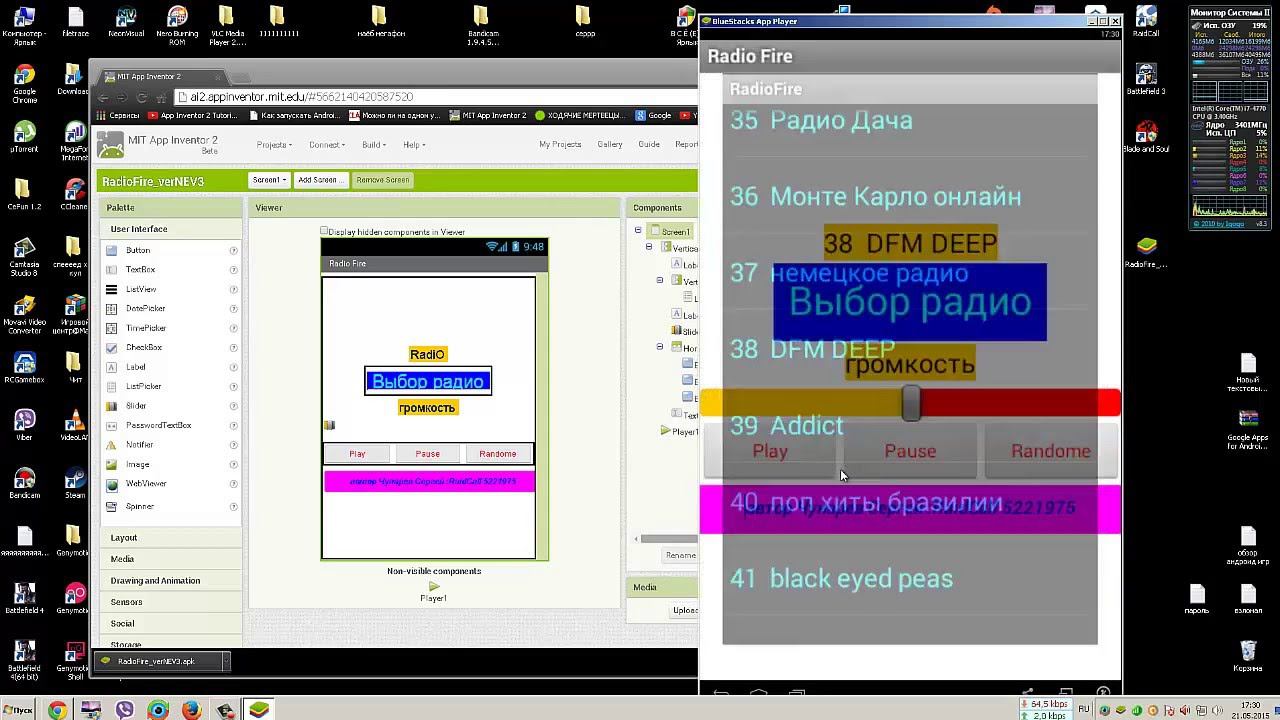Image resolution: width=1280 pixels, height=720 pixels.
Task: Choose the Slider palette component
Action: pos(136,406)
